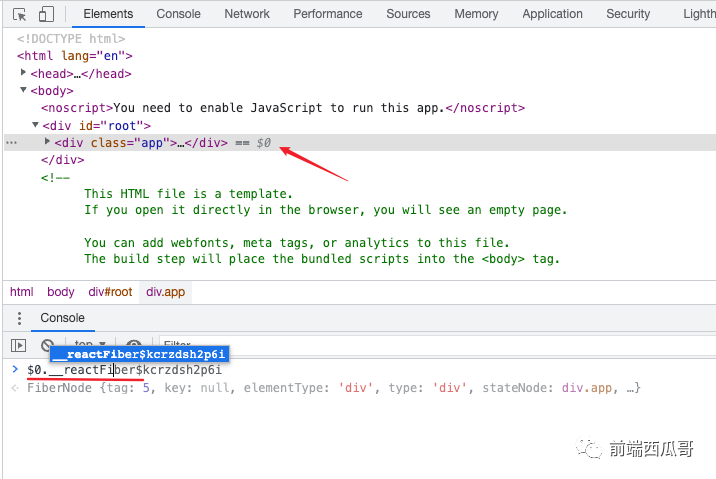Open the Elements tab

108,14
